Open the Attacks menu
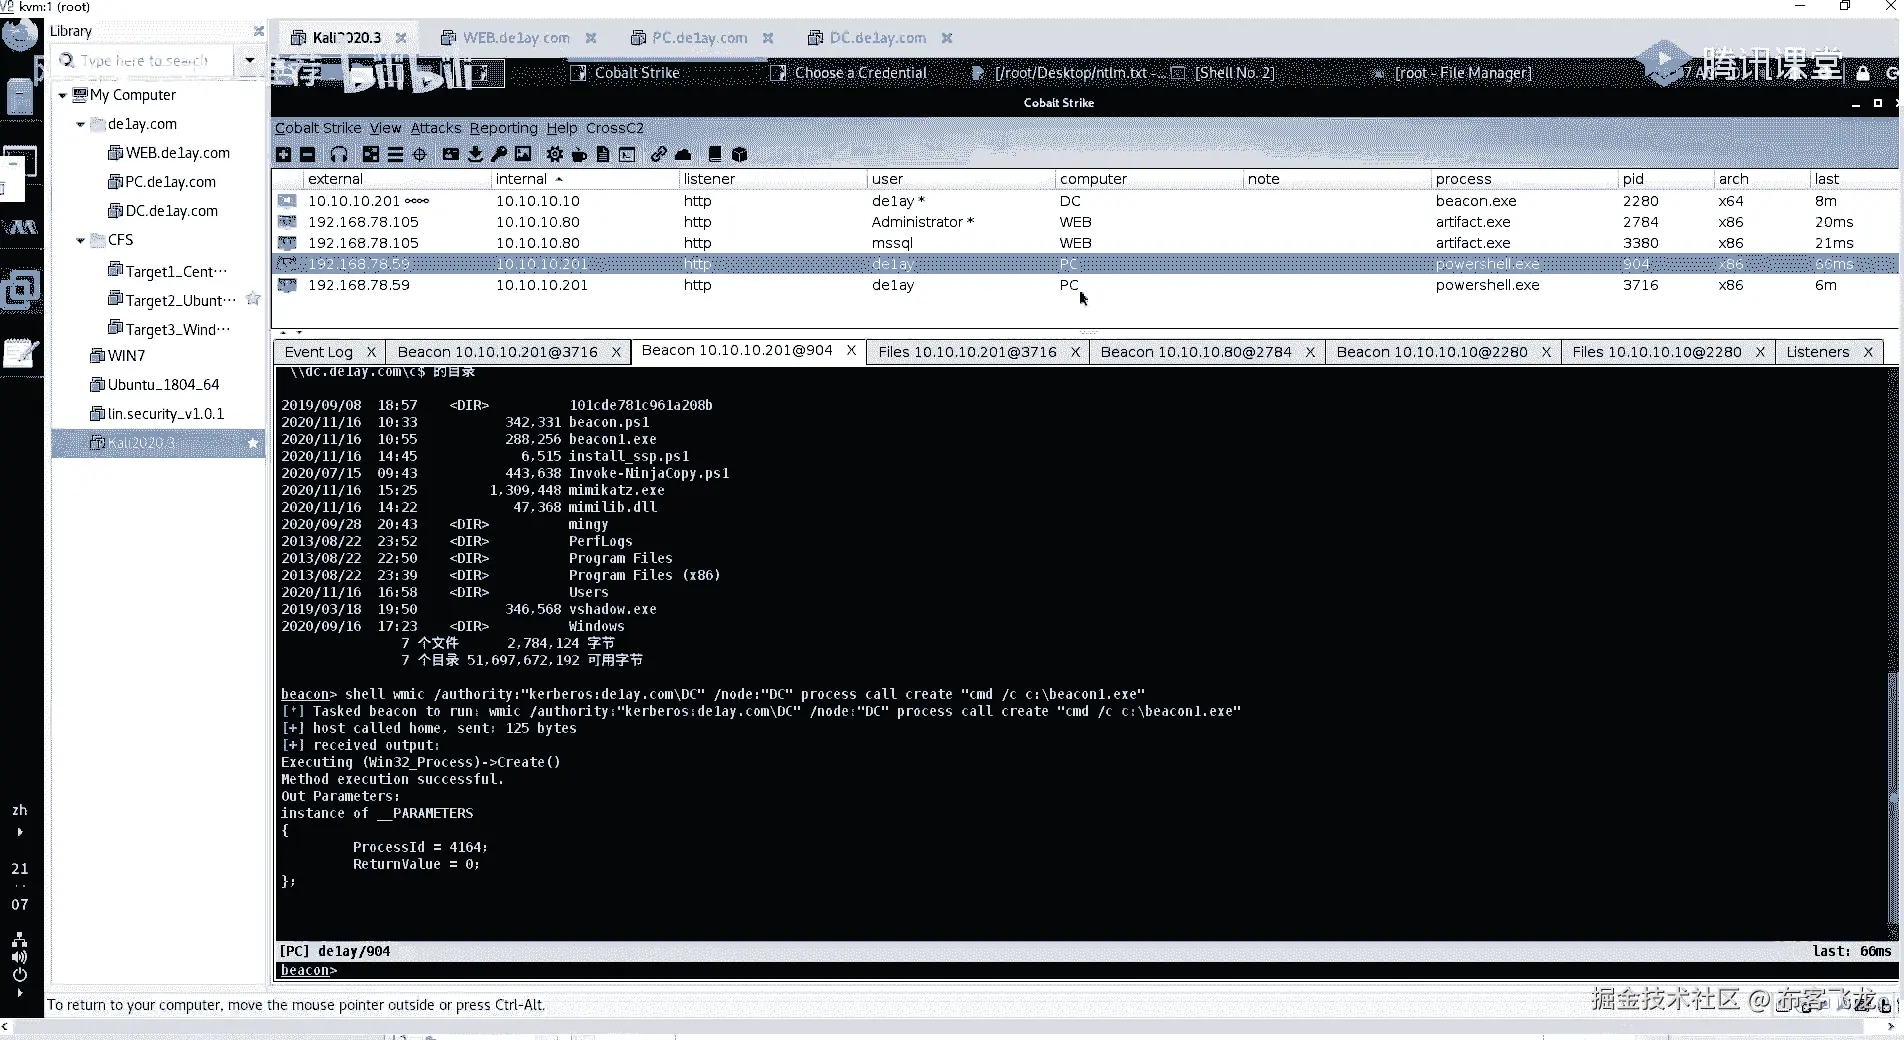The image size is (1904, 1040). tap(436, 128)
